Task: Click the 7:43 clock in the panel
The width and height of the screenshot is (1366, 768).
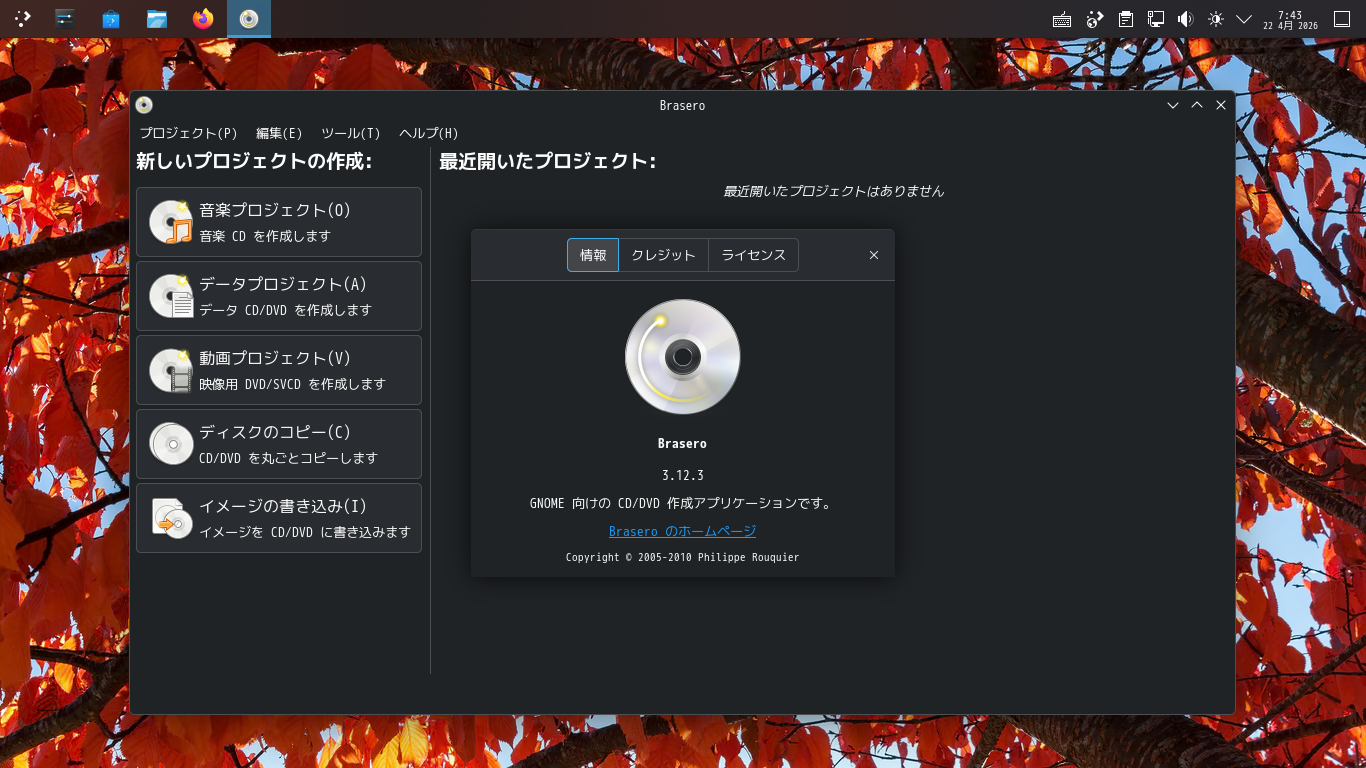Action: 1290,19
